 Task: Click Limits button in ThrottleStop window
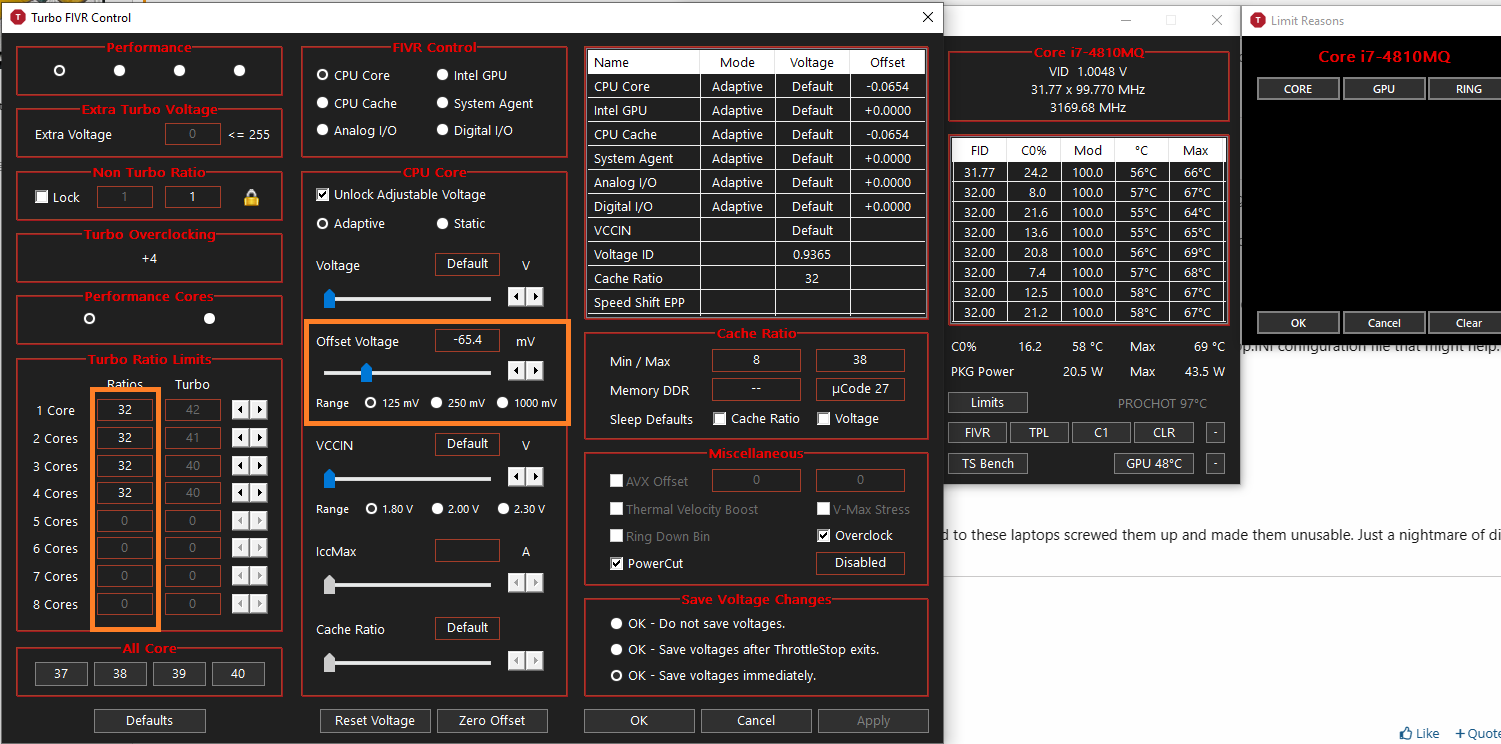click(988, 402)
